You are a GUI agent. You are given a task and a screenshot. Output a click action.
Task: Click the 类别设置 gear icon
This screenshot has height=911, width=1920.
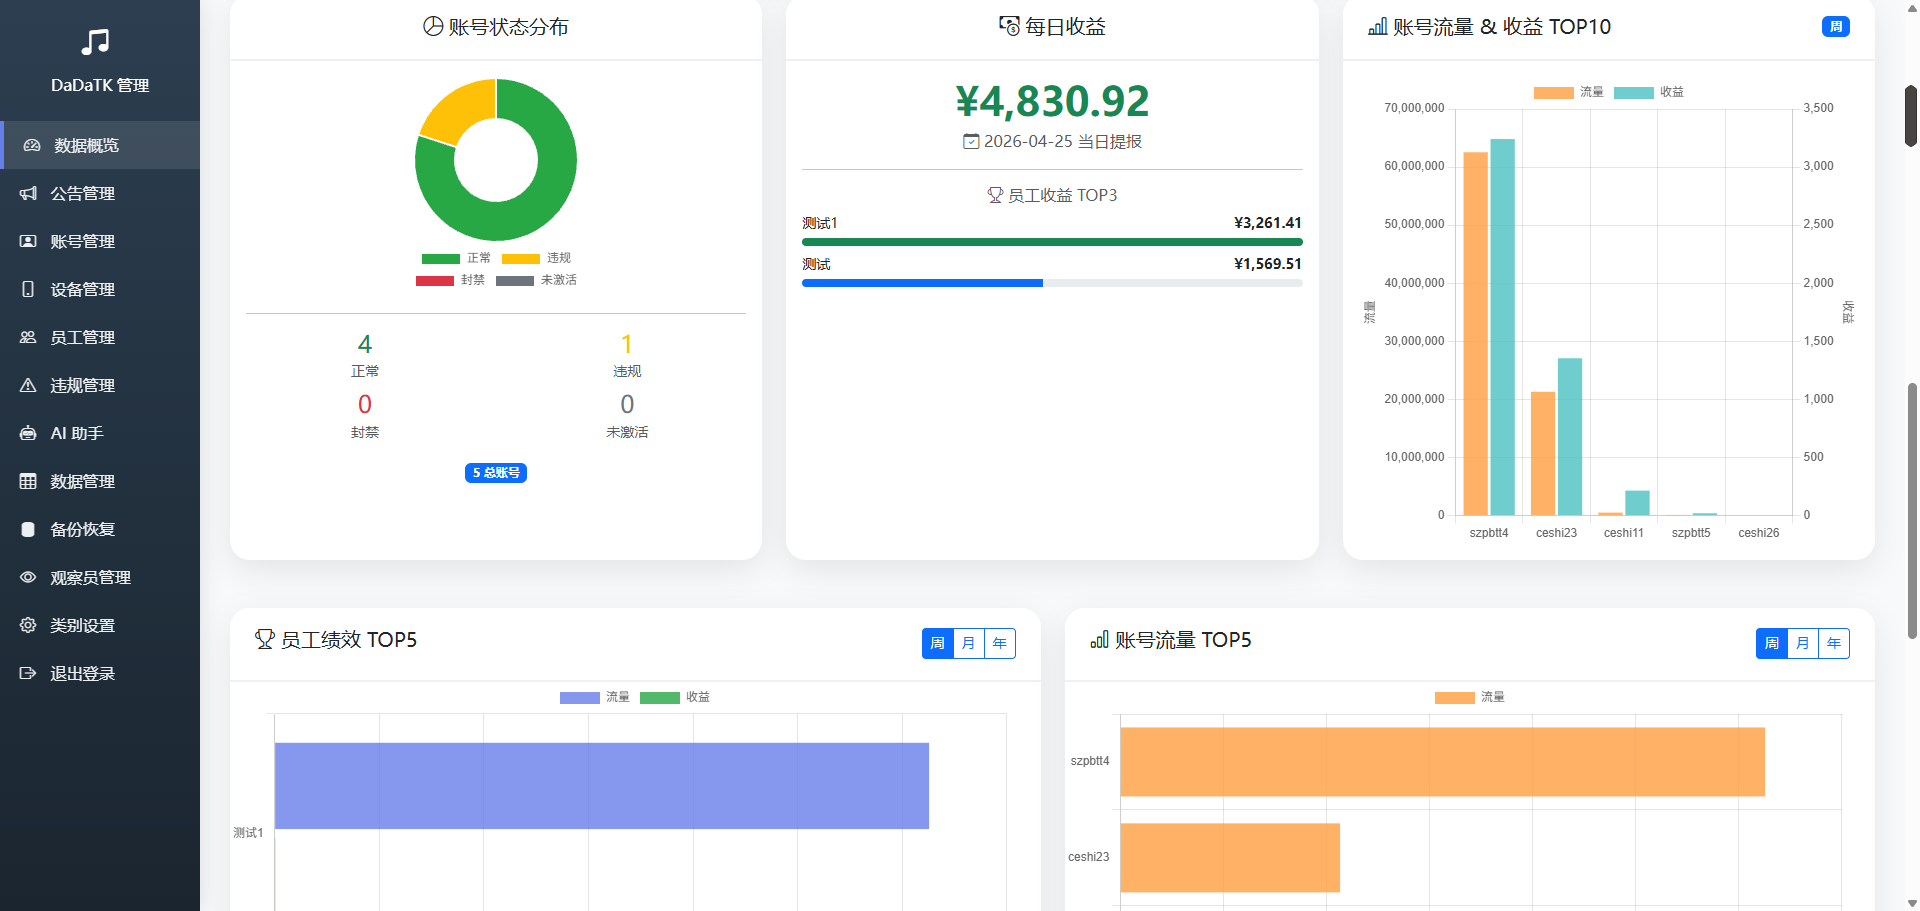28,625
